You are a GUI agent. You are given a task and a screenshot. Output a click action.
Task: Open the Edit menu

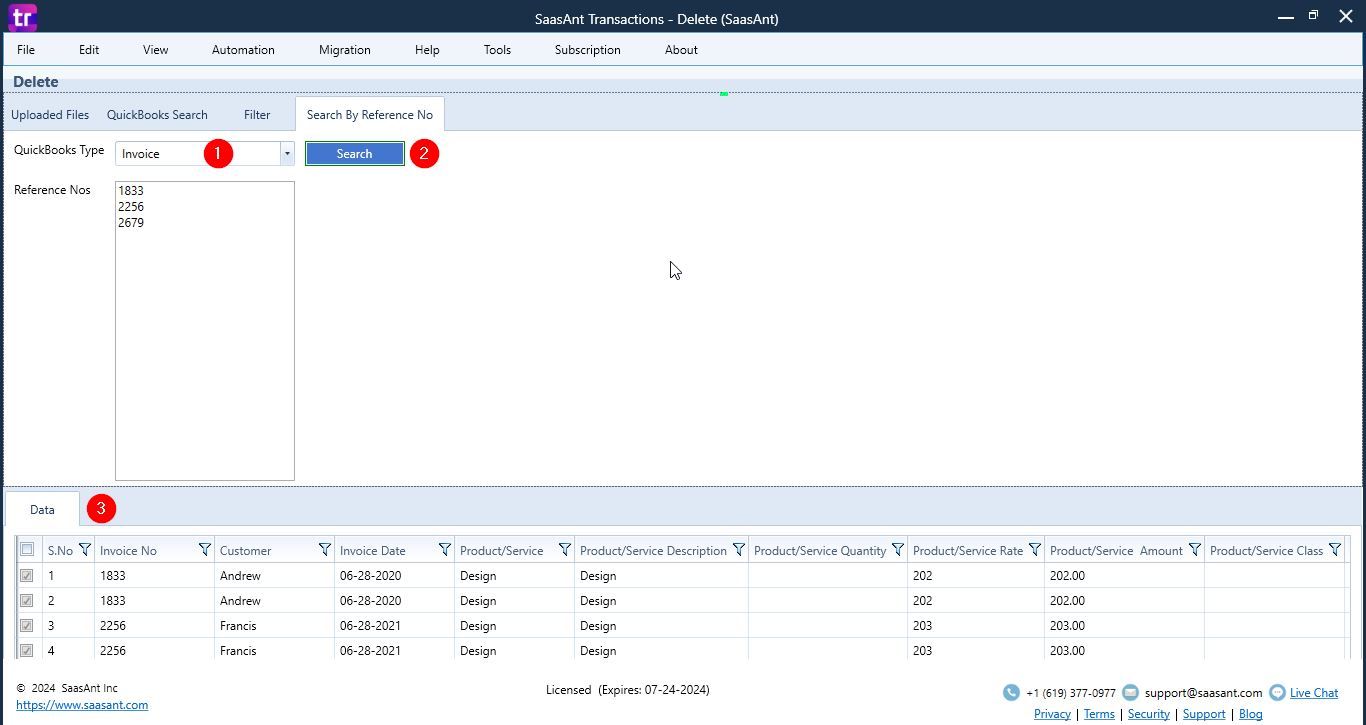pos(89,50)
